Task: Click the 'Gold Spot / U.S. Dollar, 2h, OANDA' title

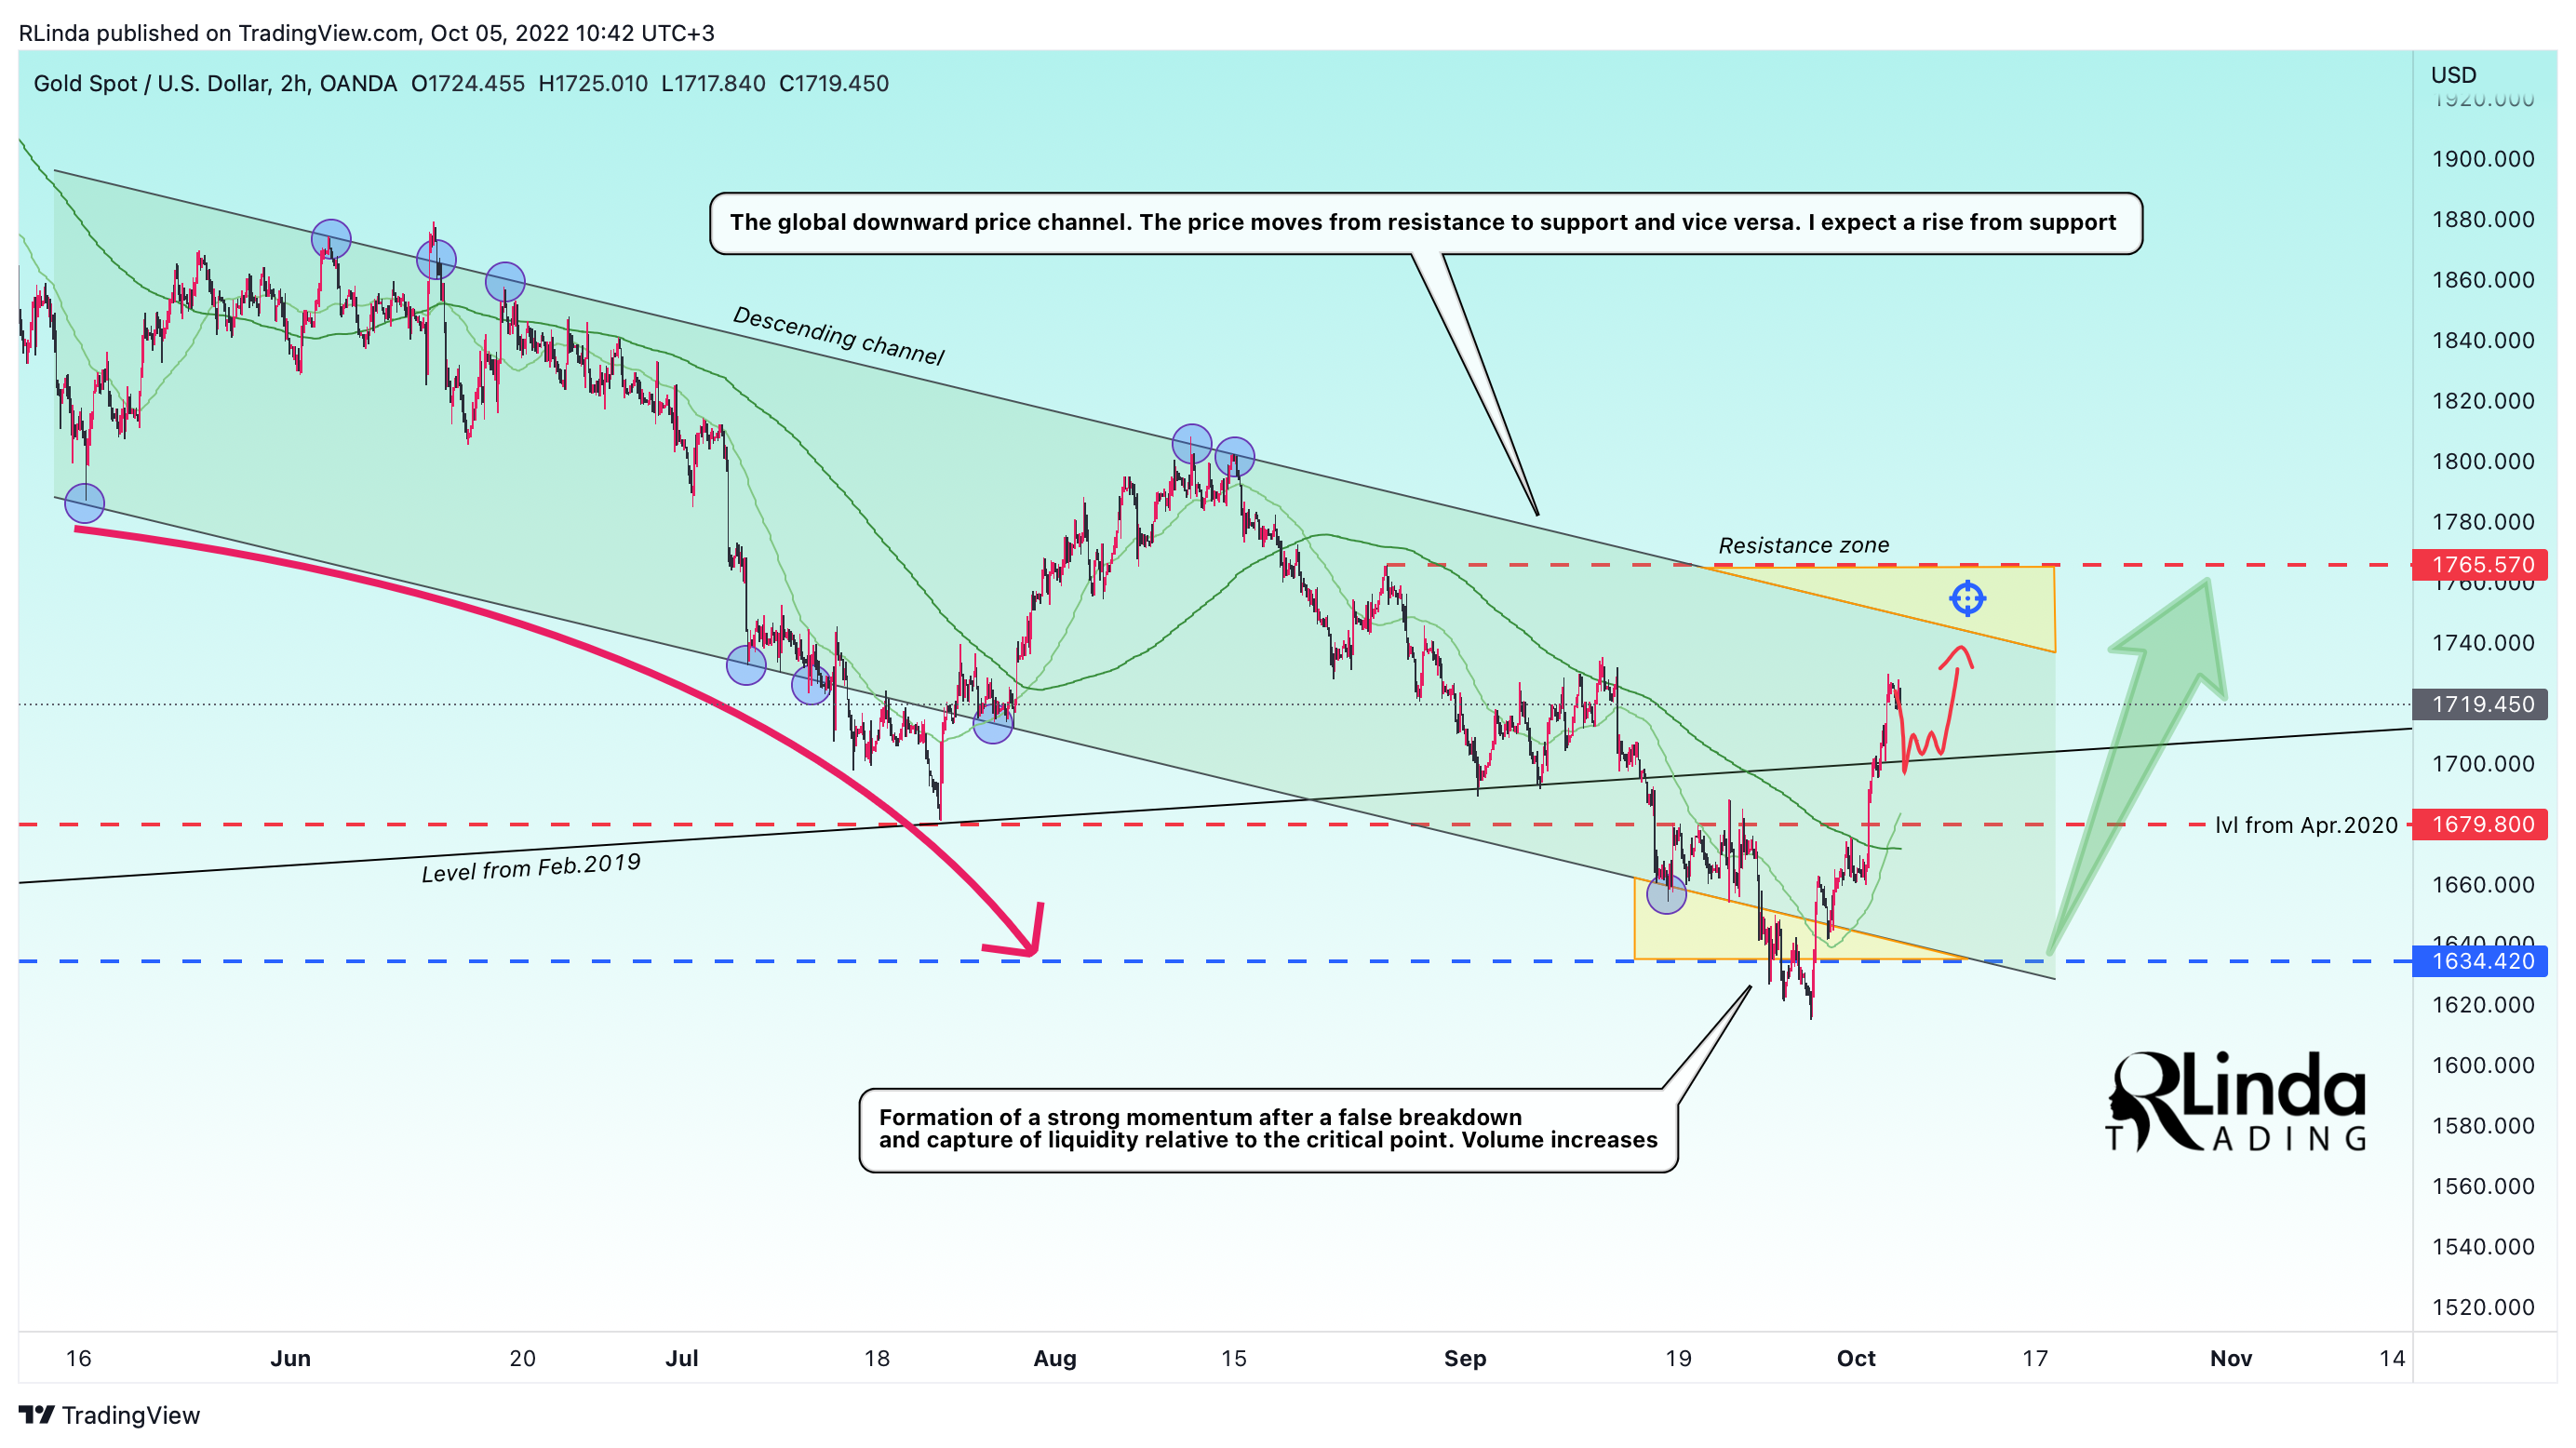Action: [x=215, y=84]
